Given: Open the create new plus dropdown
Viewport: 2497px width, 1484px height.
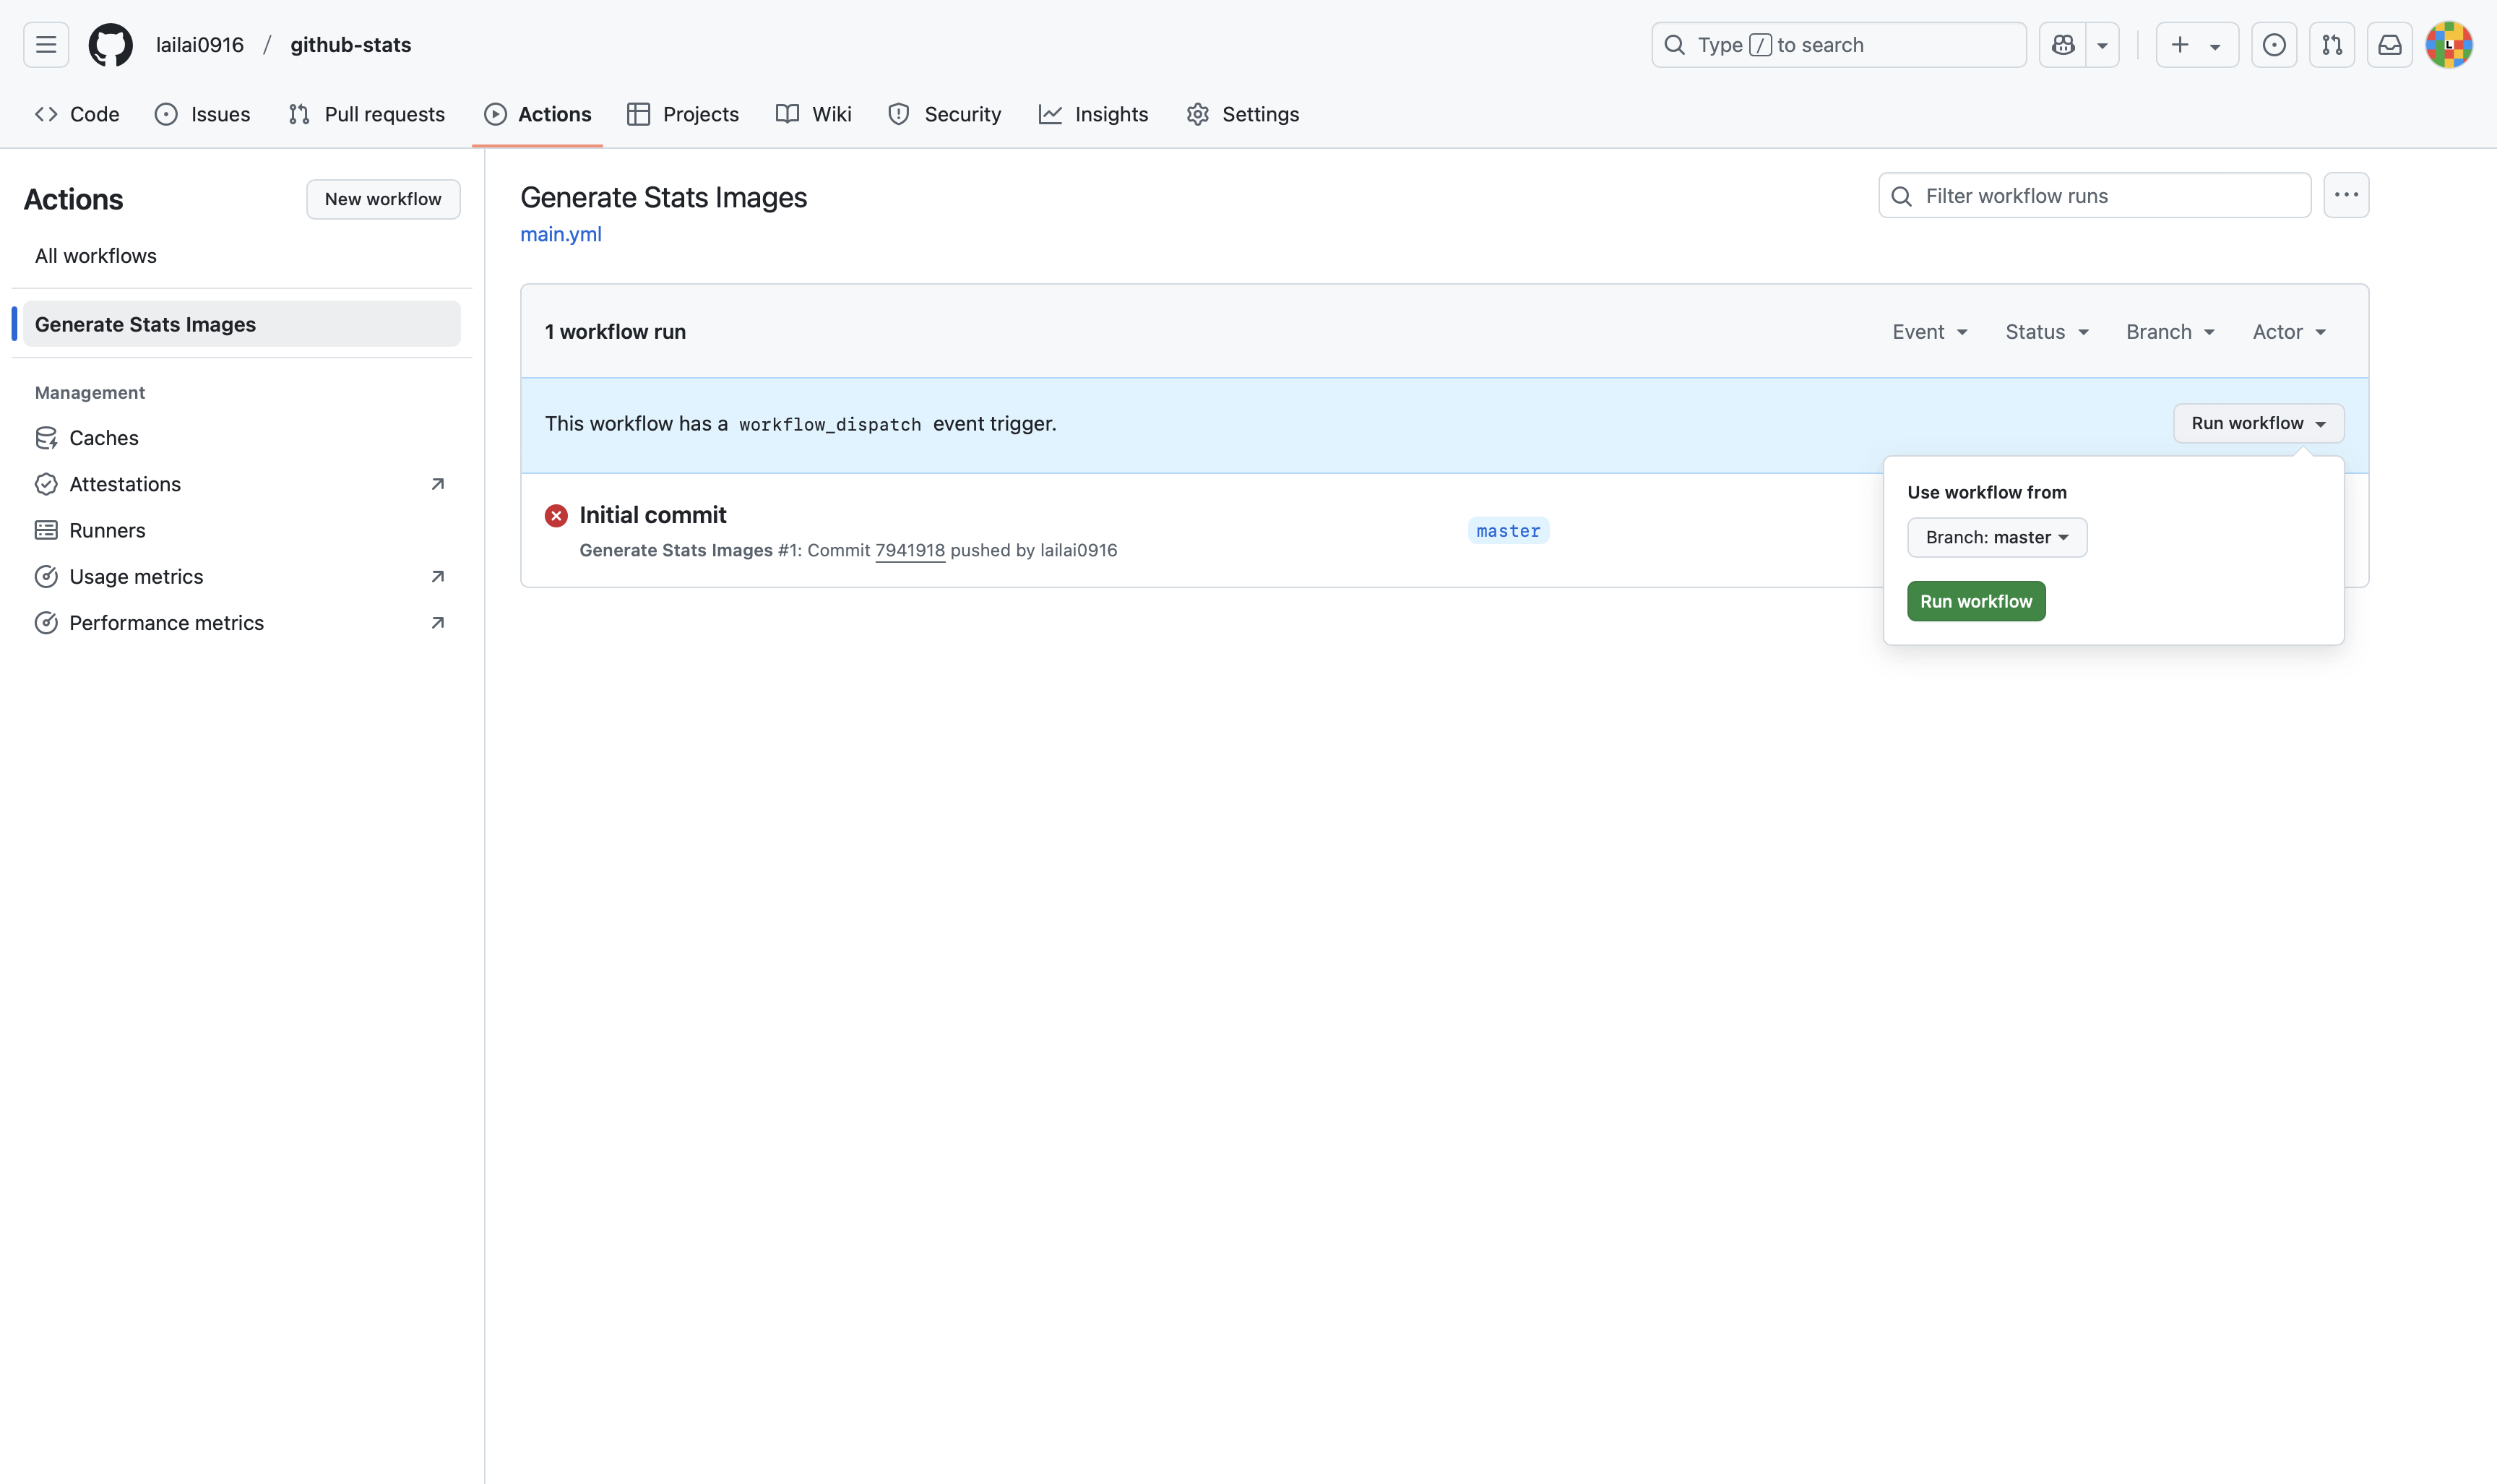Looking at the screenshot, I should click(x=2195, y=45).
